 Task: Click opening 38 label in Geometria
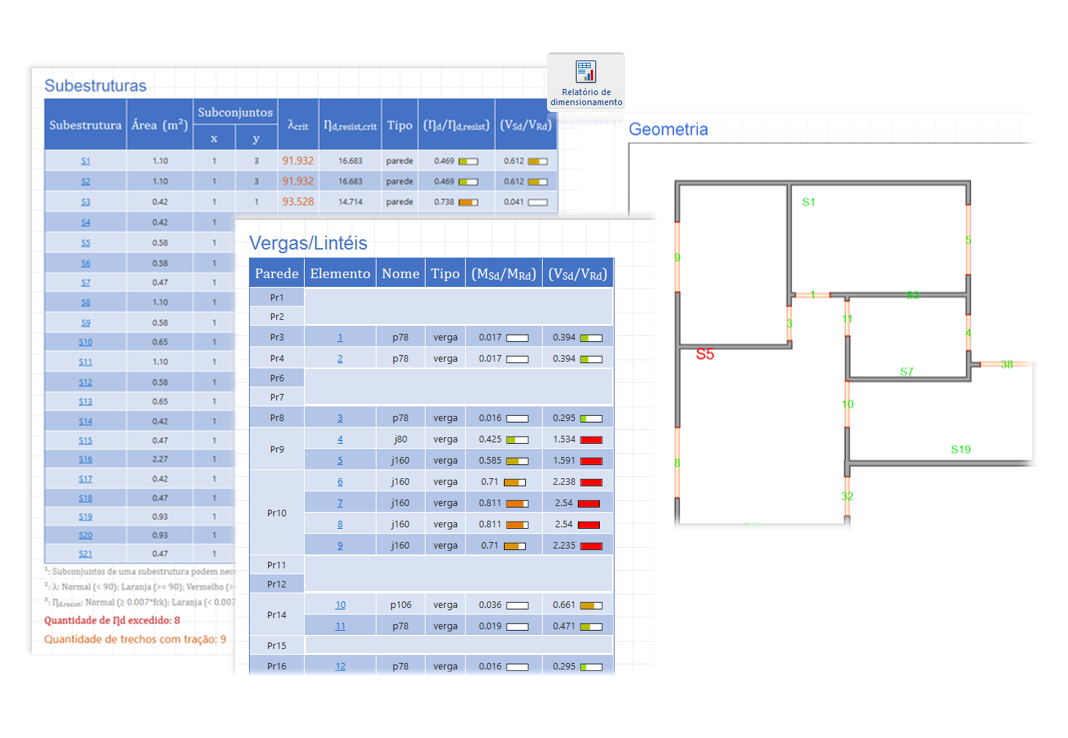[x=1006, y=365]
